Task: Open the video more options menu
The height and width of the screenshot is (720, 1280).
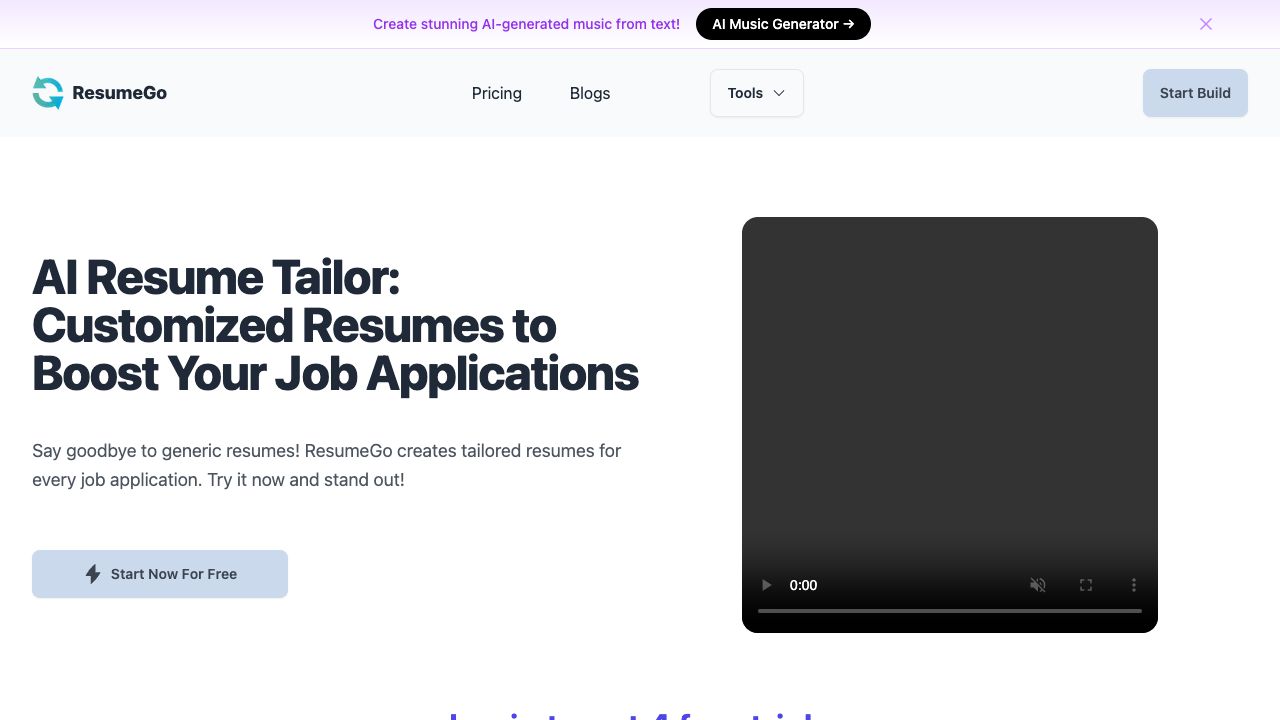Action: pyautogui.click(x=1134, y=585)
